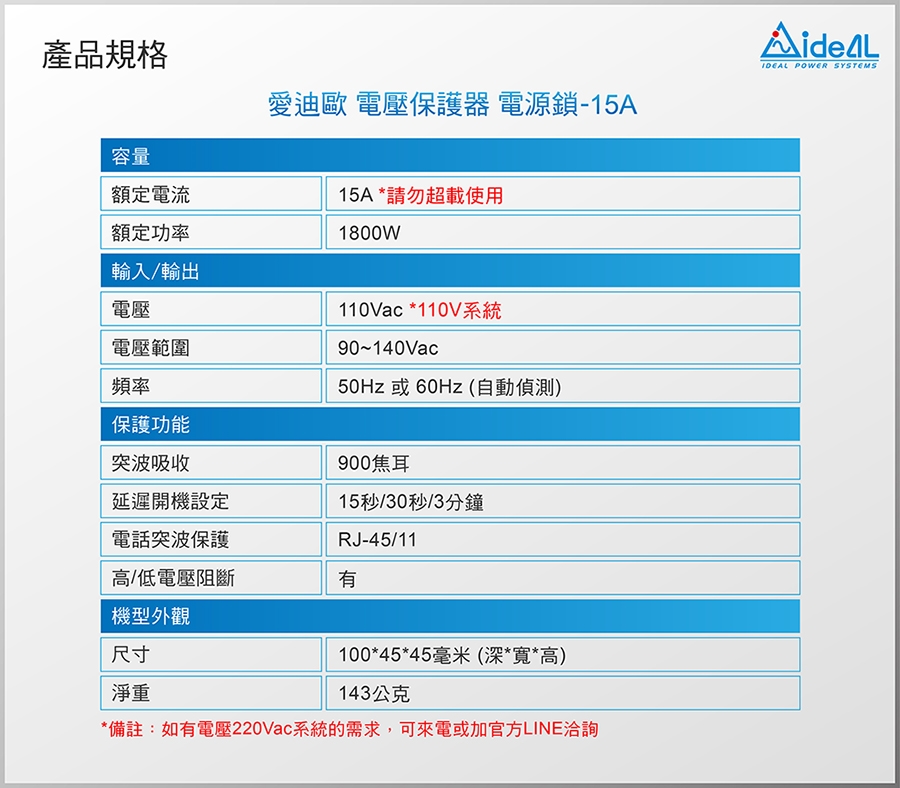Click the 900焦耳 surge absorption value
This screenshot has height=788, width=900.
tap(374, 463)
